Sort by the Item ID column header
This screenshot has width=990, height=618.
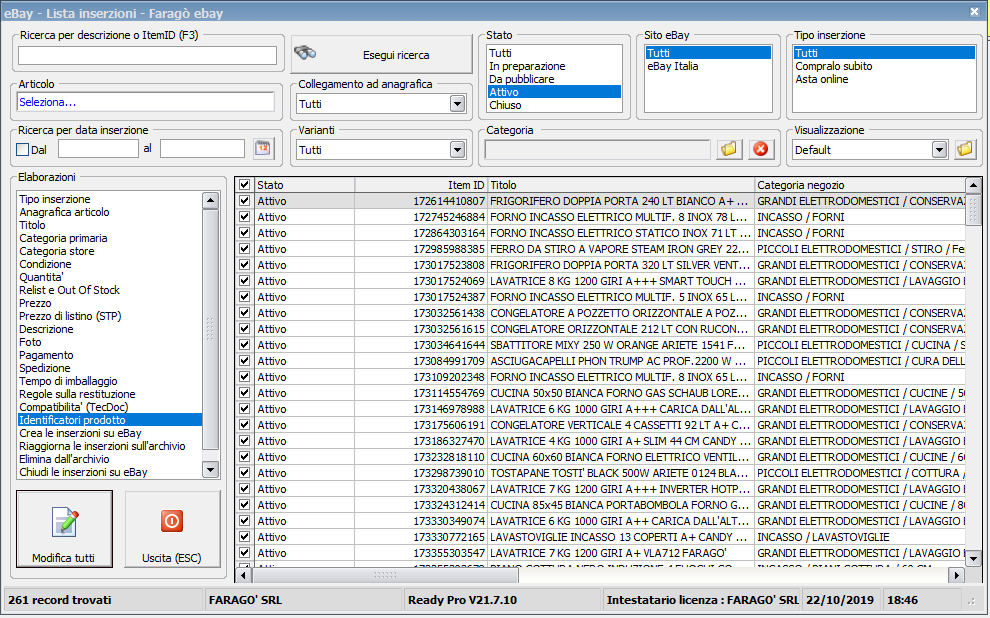click(x=421, y=185)
